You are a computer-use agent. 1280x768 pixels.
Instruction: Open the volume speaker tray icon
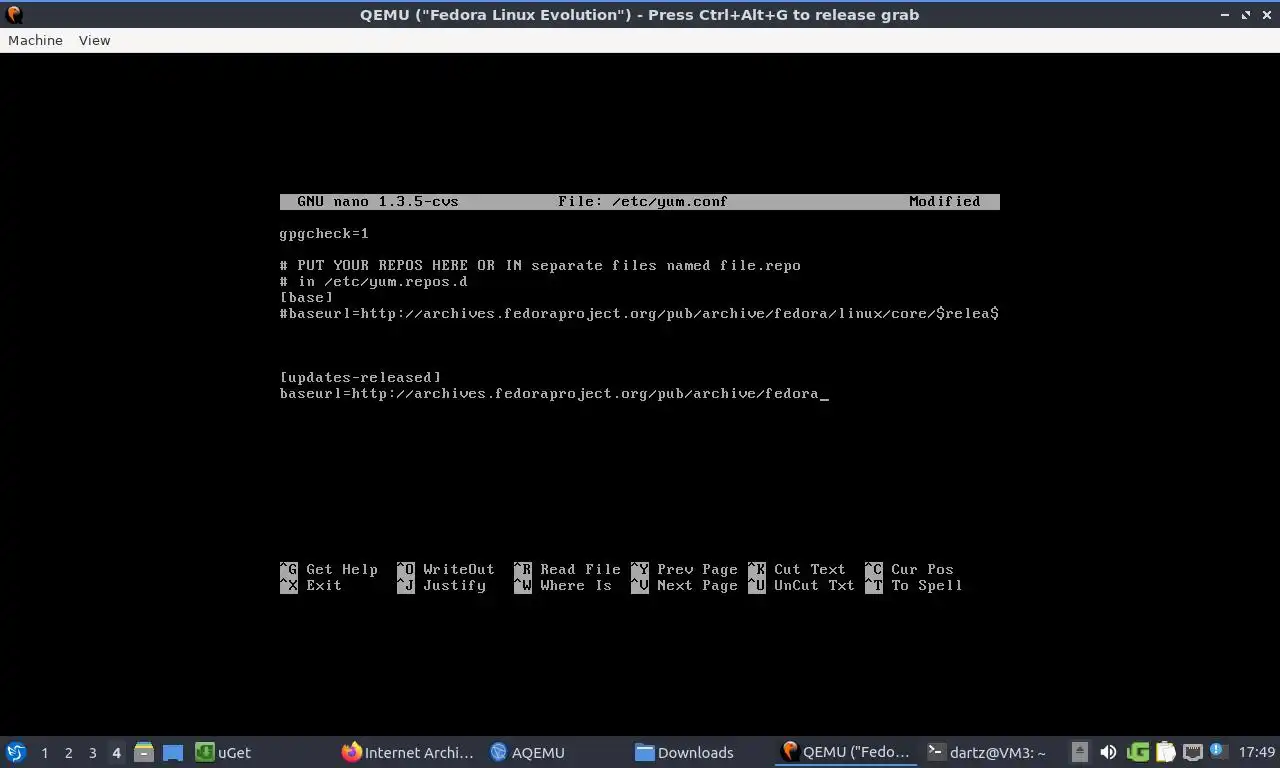[1108, 752]
